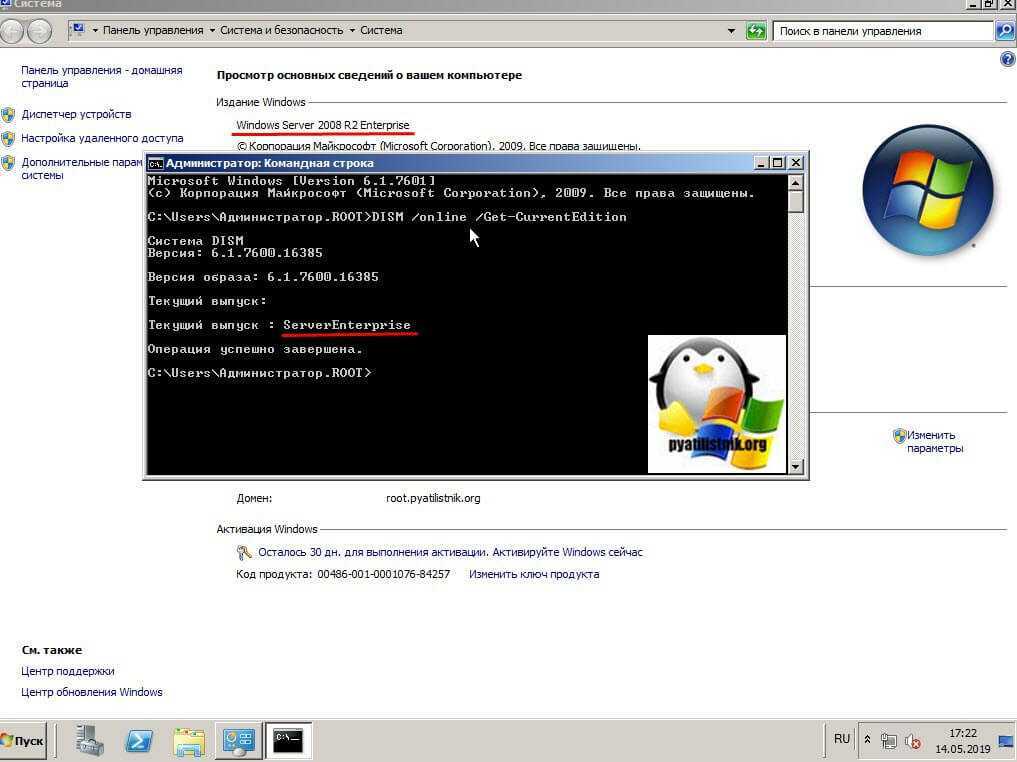Click the refresh button beside address bar

(756, 31)
